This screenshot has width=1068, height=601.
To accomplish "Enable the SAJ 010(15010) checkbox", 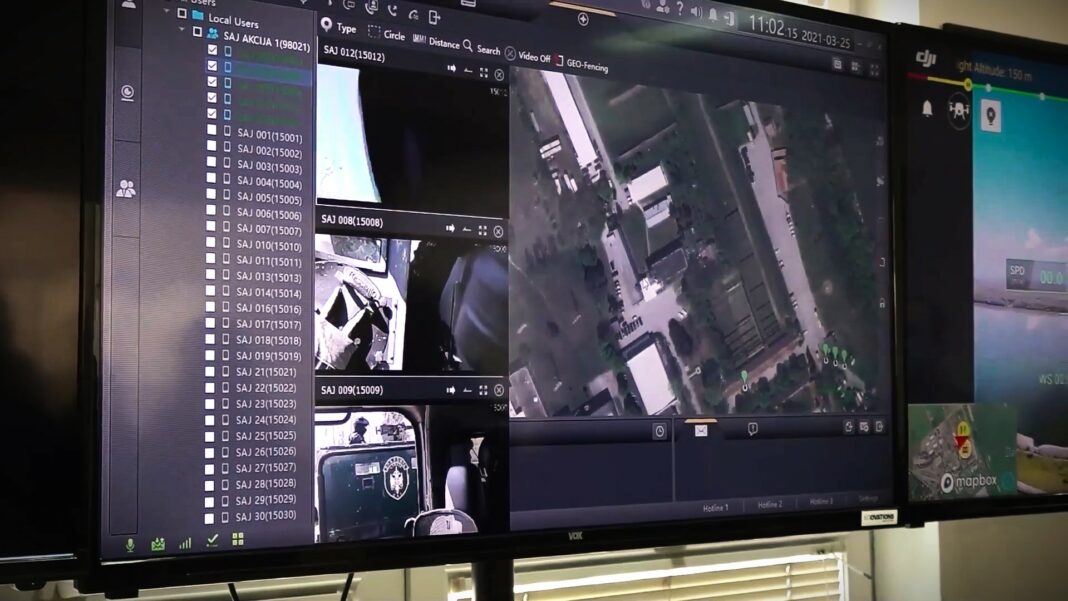I will point(210,242).
